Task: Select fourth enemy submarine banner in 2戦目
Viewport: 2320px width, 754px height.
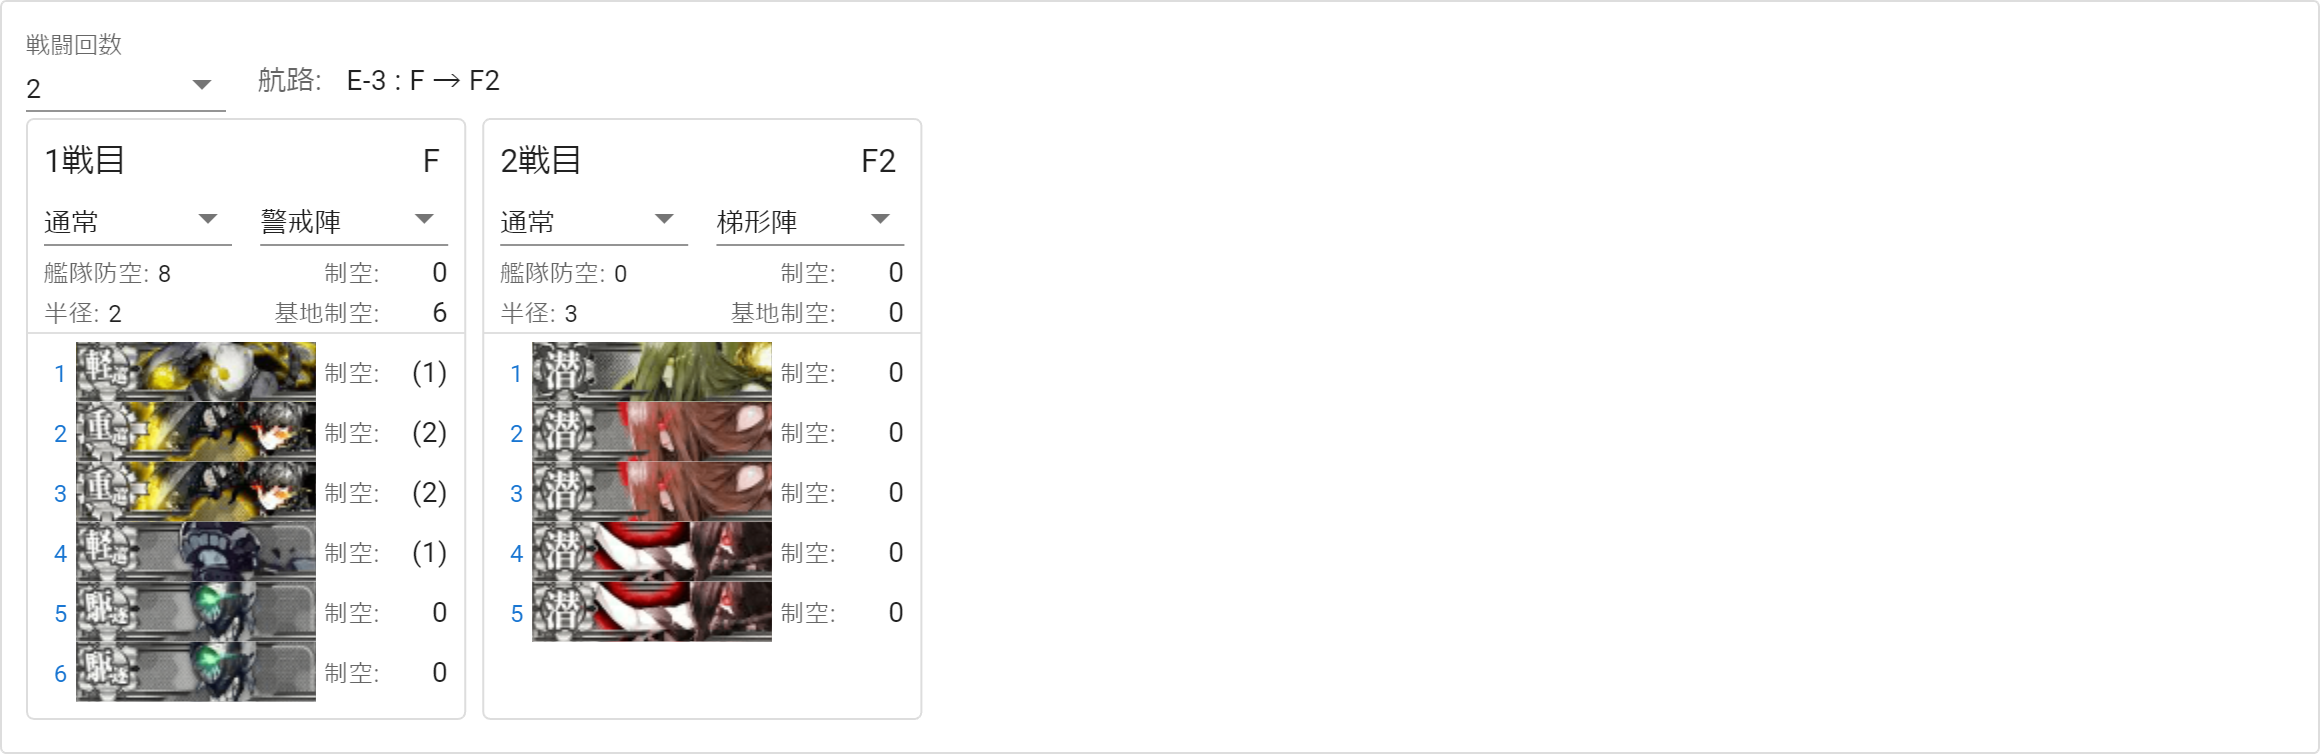Action: point(652,552)
